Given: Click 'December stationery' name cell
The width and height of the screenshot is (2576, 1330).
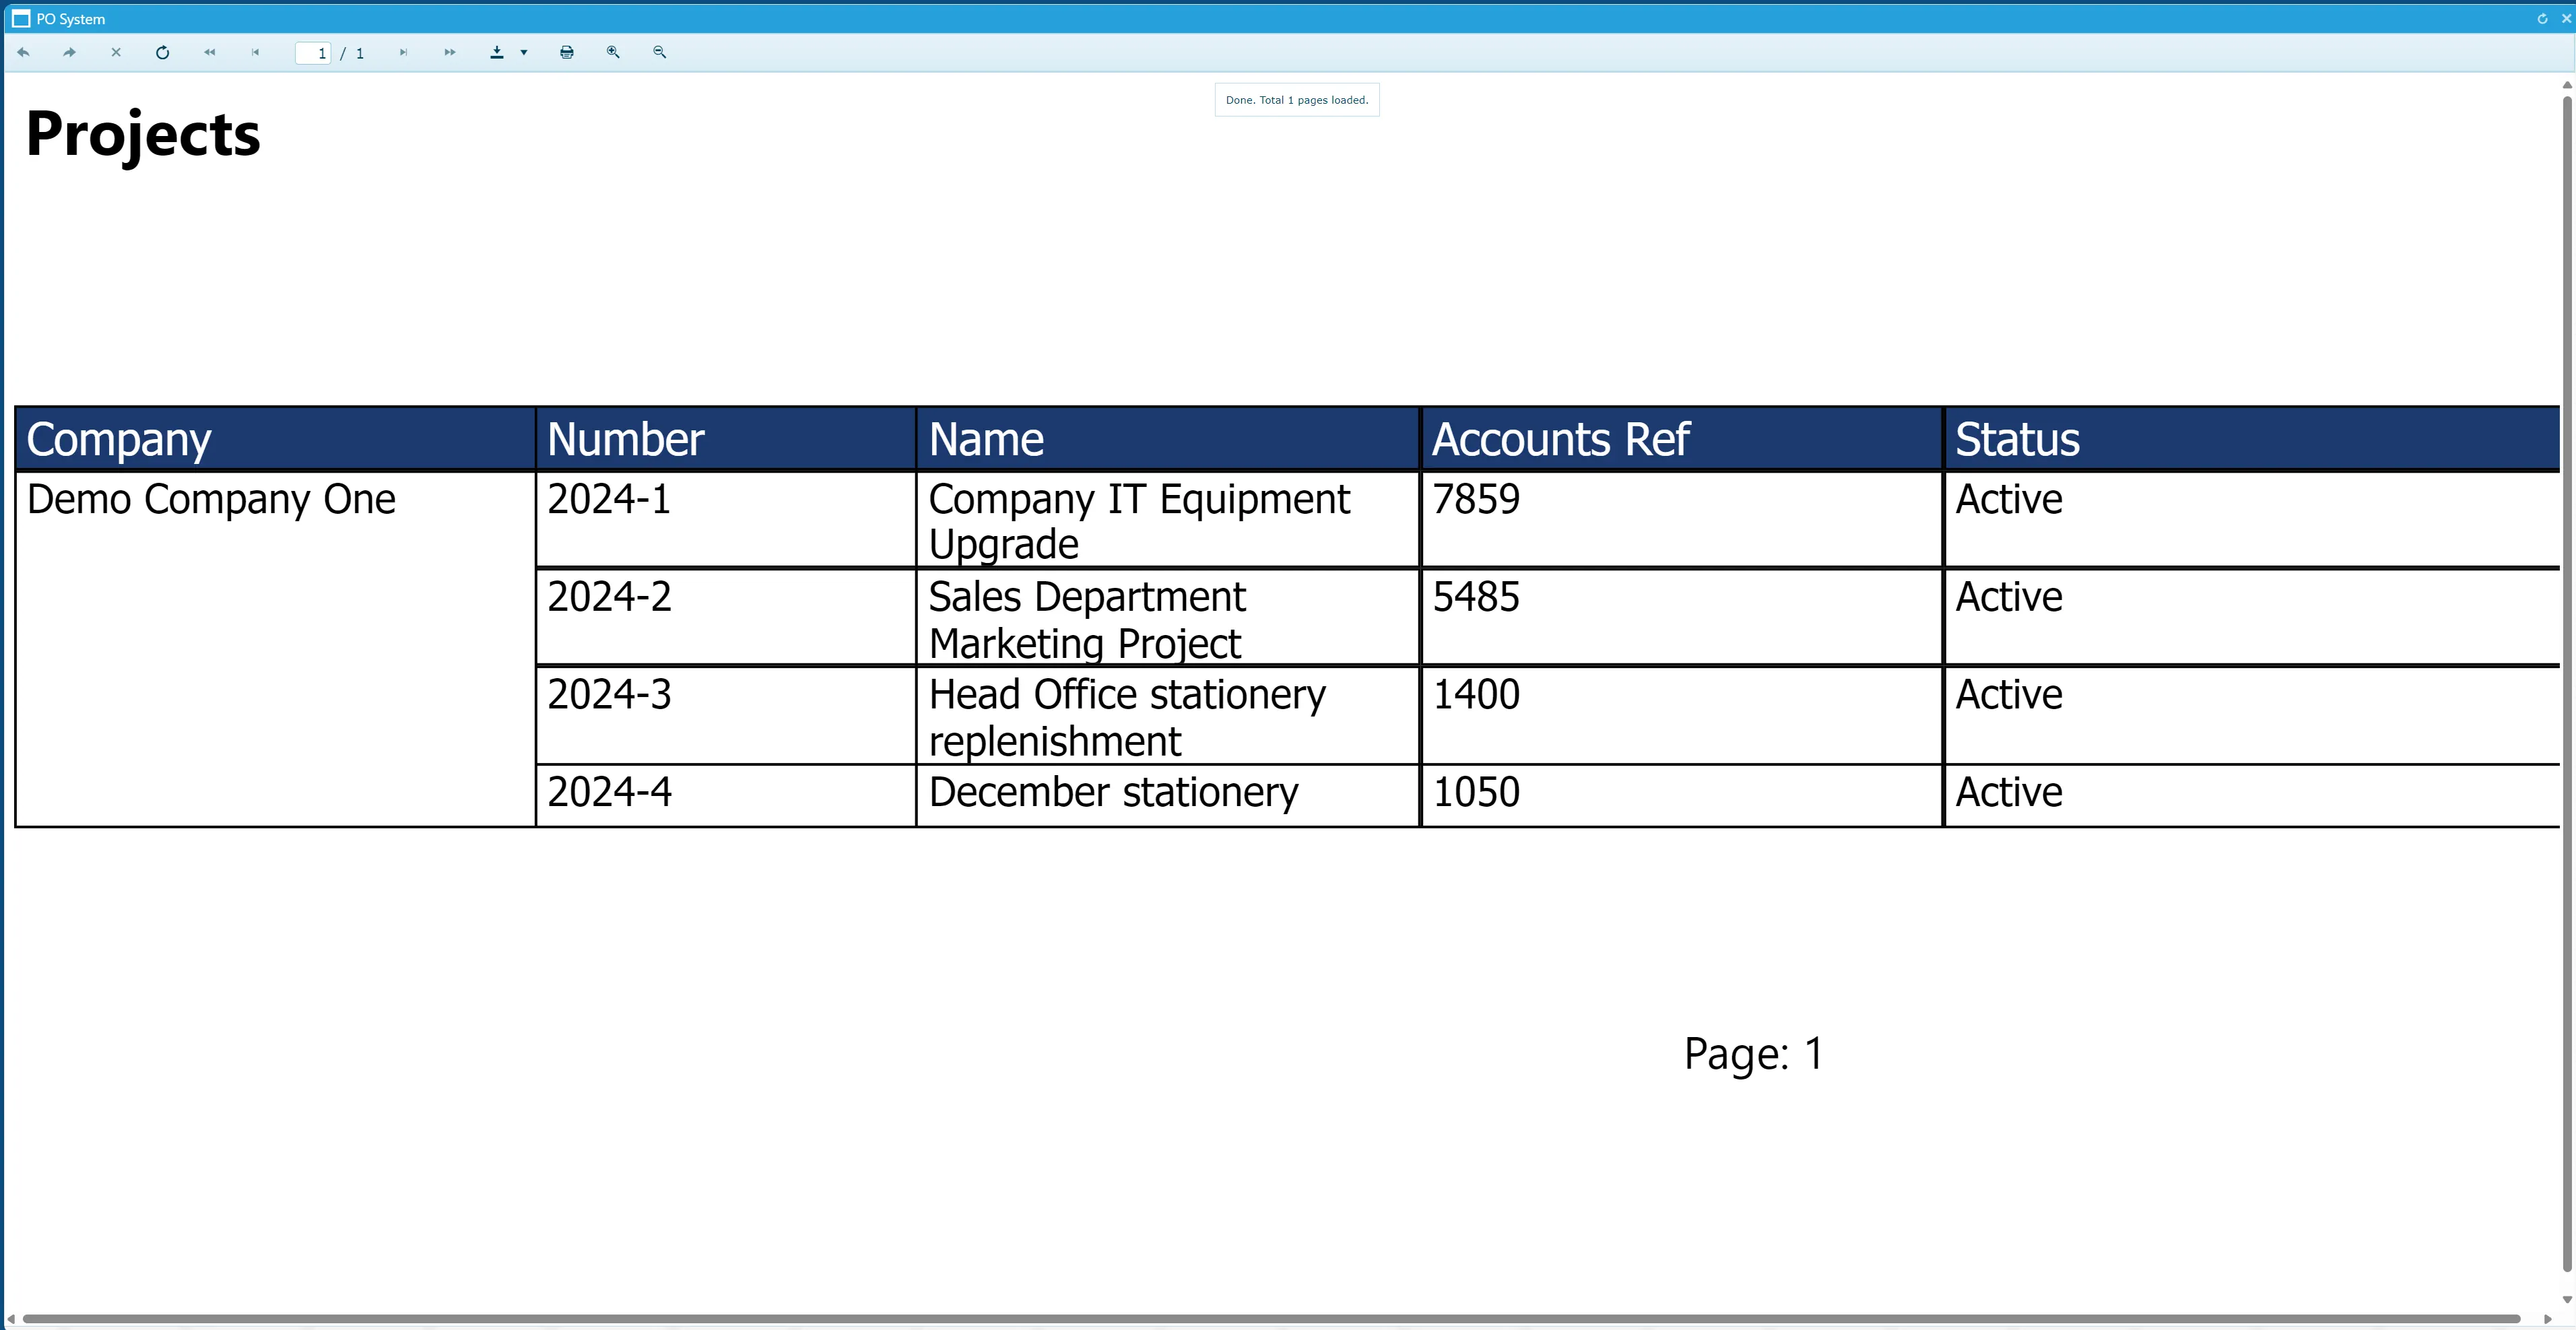Looking at the screenshot, I should click(x=1168, y=796).
